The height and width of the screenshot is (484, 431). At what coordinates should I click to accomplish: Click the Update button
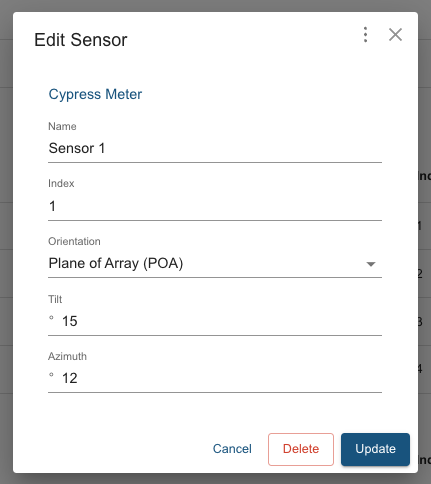click(375, 449)
